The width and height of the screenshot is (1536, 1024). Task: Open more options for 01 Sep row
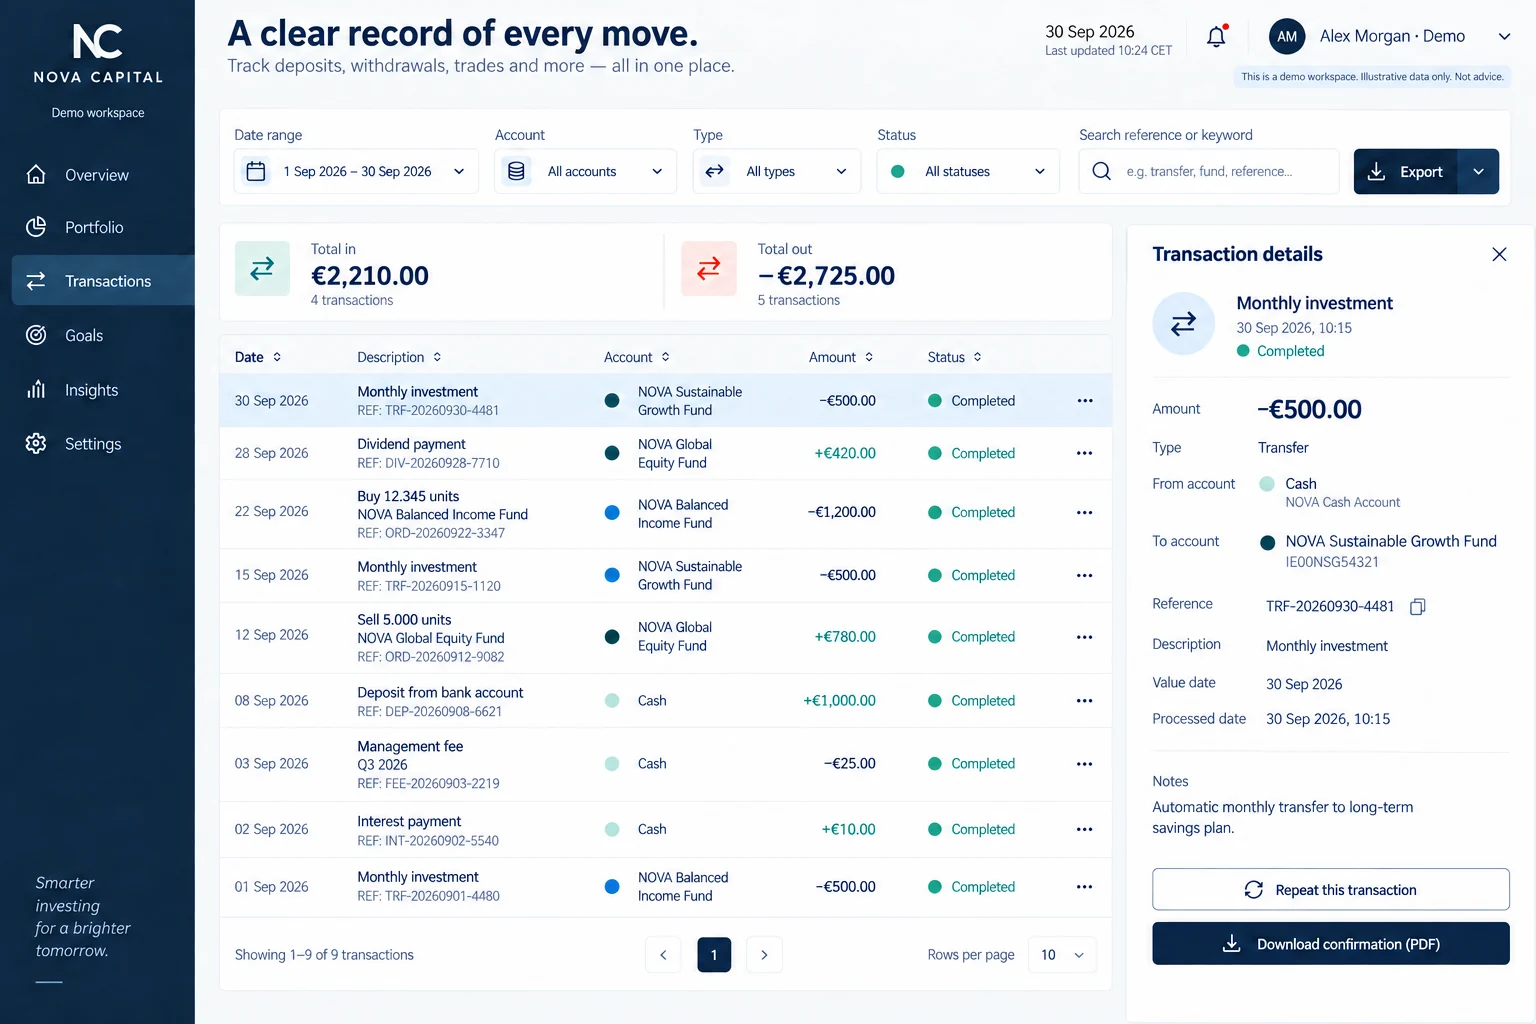[x=1085, y=887]
